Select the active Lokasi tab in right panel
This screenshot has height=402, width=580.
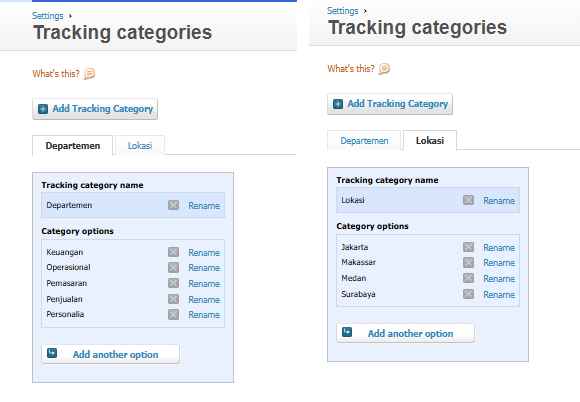430,141
